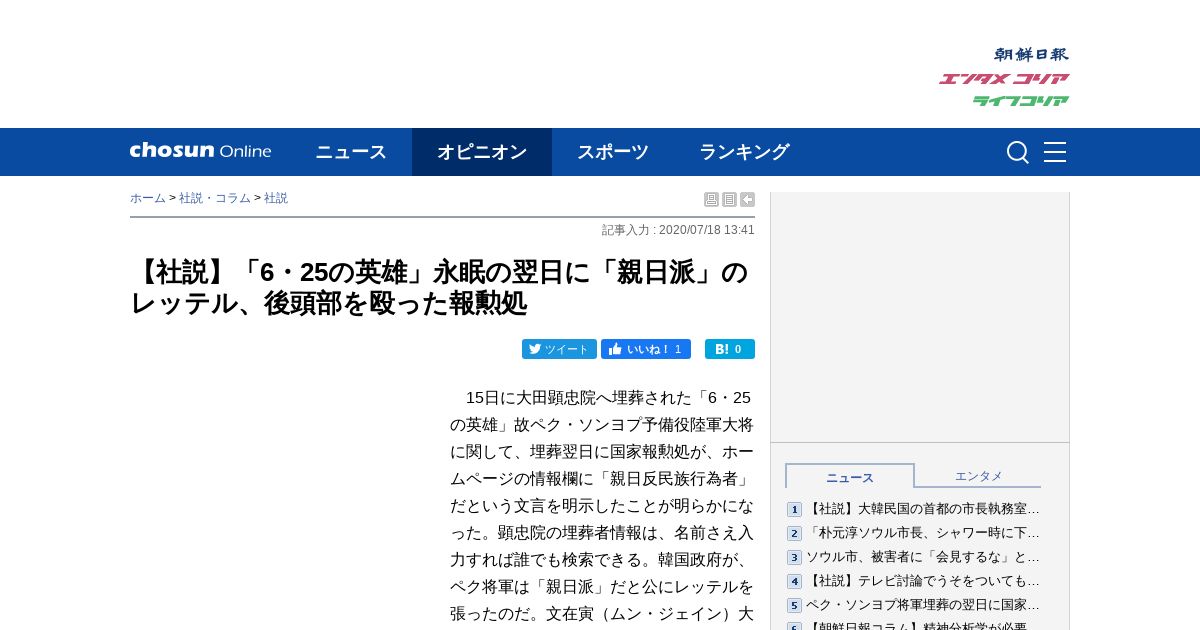The height and width of the screenshot is (630, 1200).
Task: Click the back arrow icon
Action: coord(747,200)
